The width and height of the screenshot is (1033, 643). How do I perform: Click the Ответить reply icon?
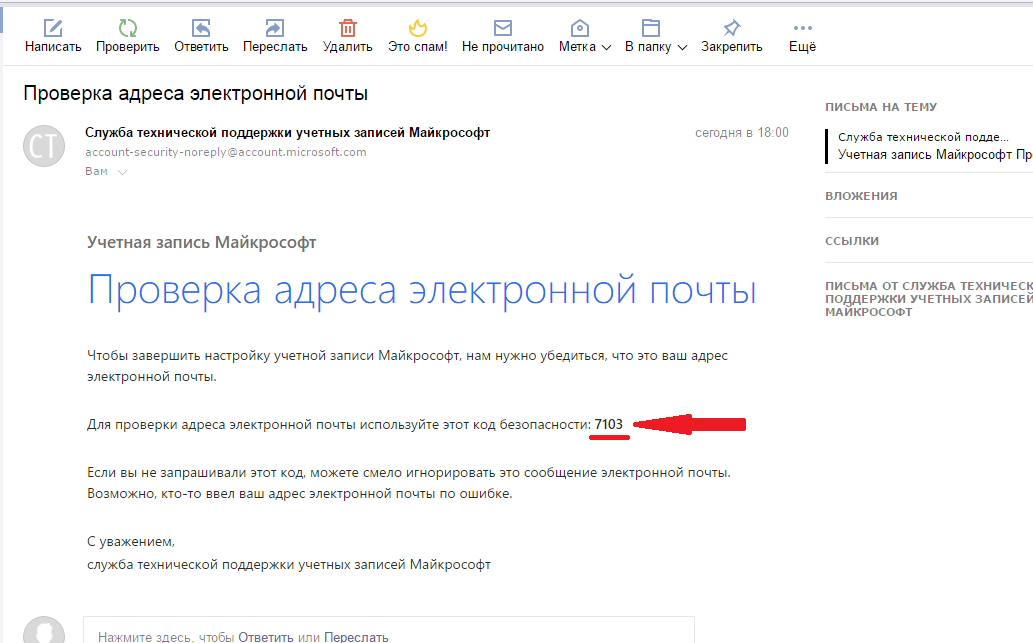point(201,28)
